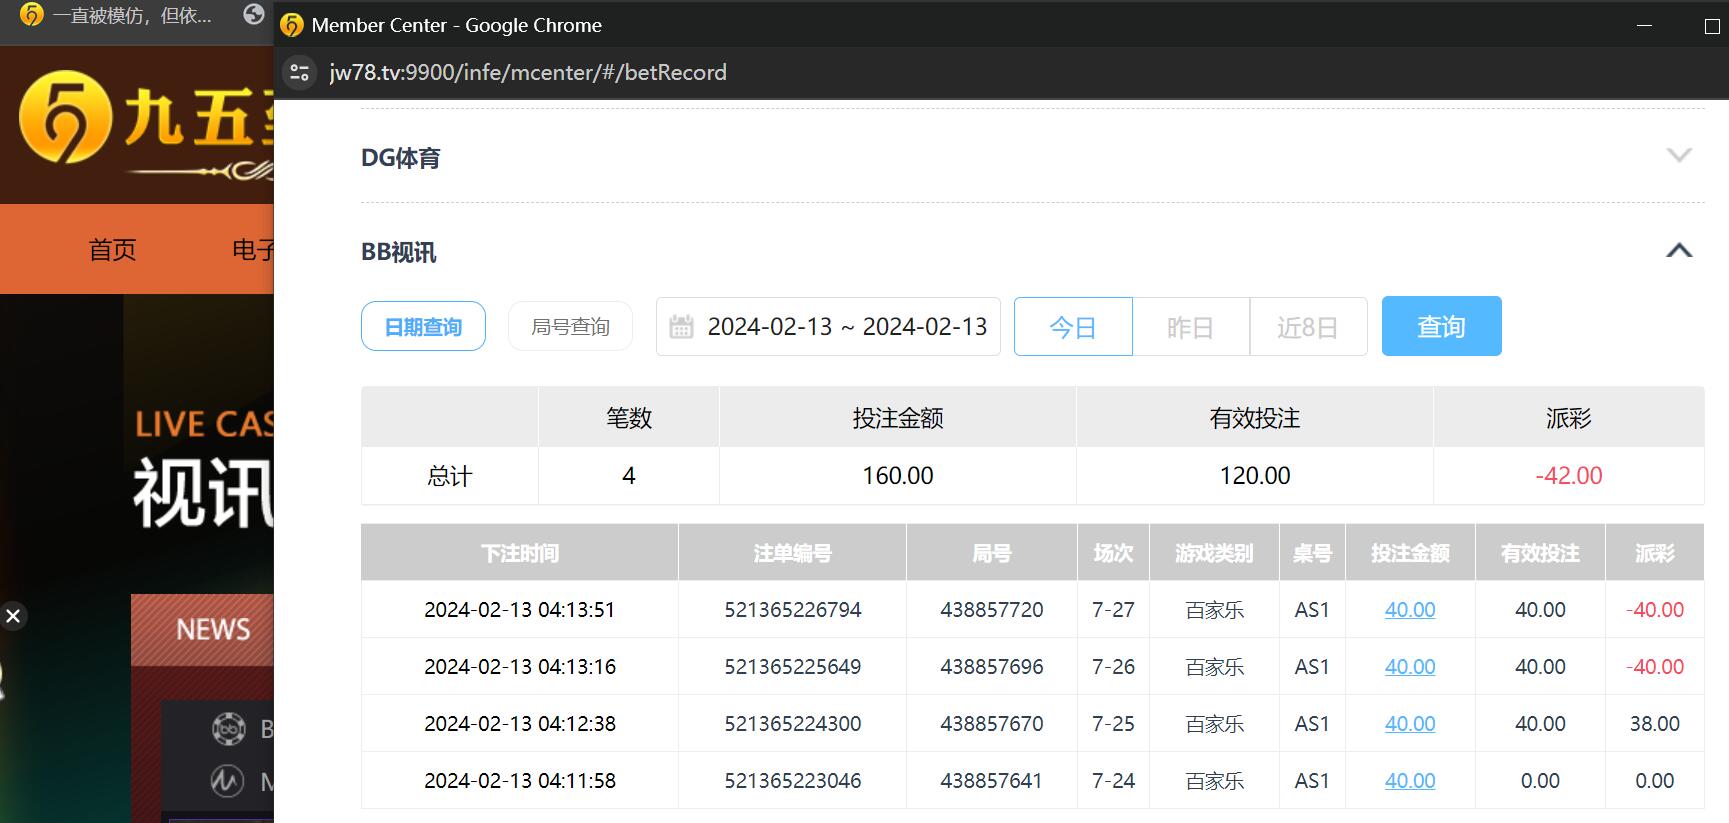Click session 7-27 cell
Viewport: 1729px width, 823px height.
1113,610
